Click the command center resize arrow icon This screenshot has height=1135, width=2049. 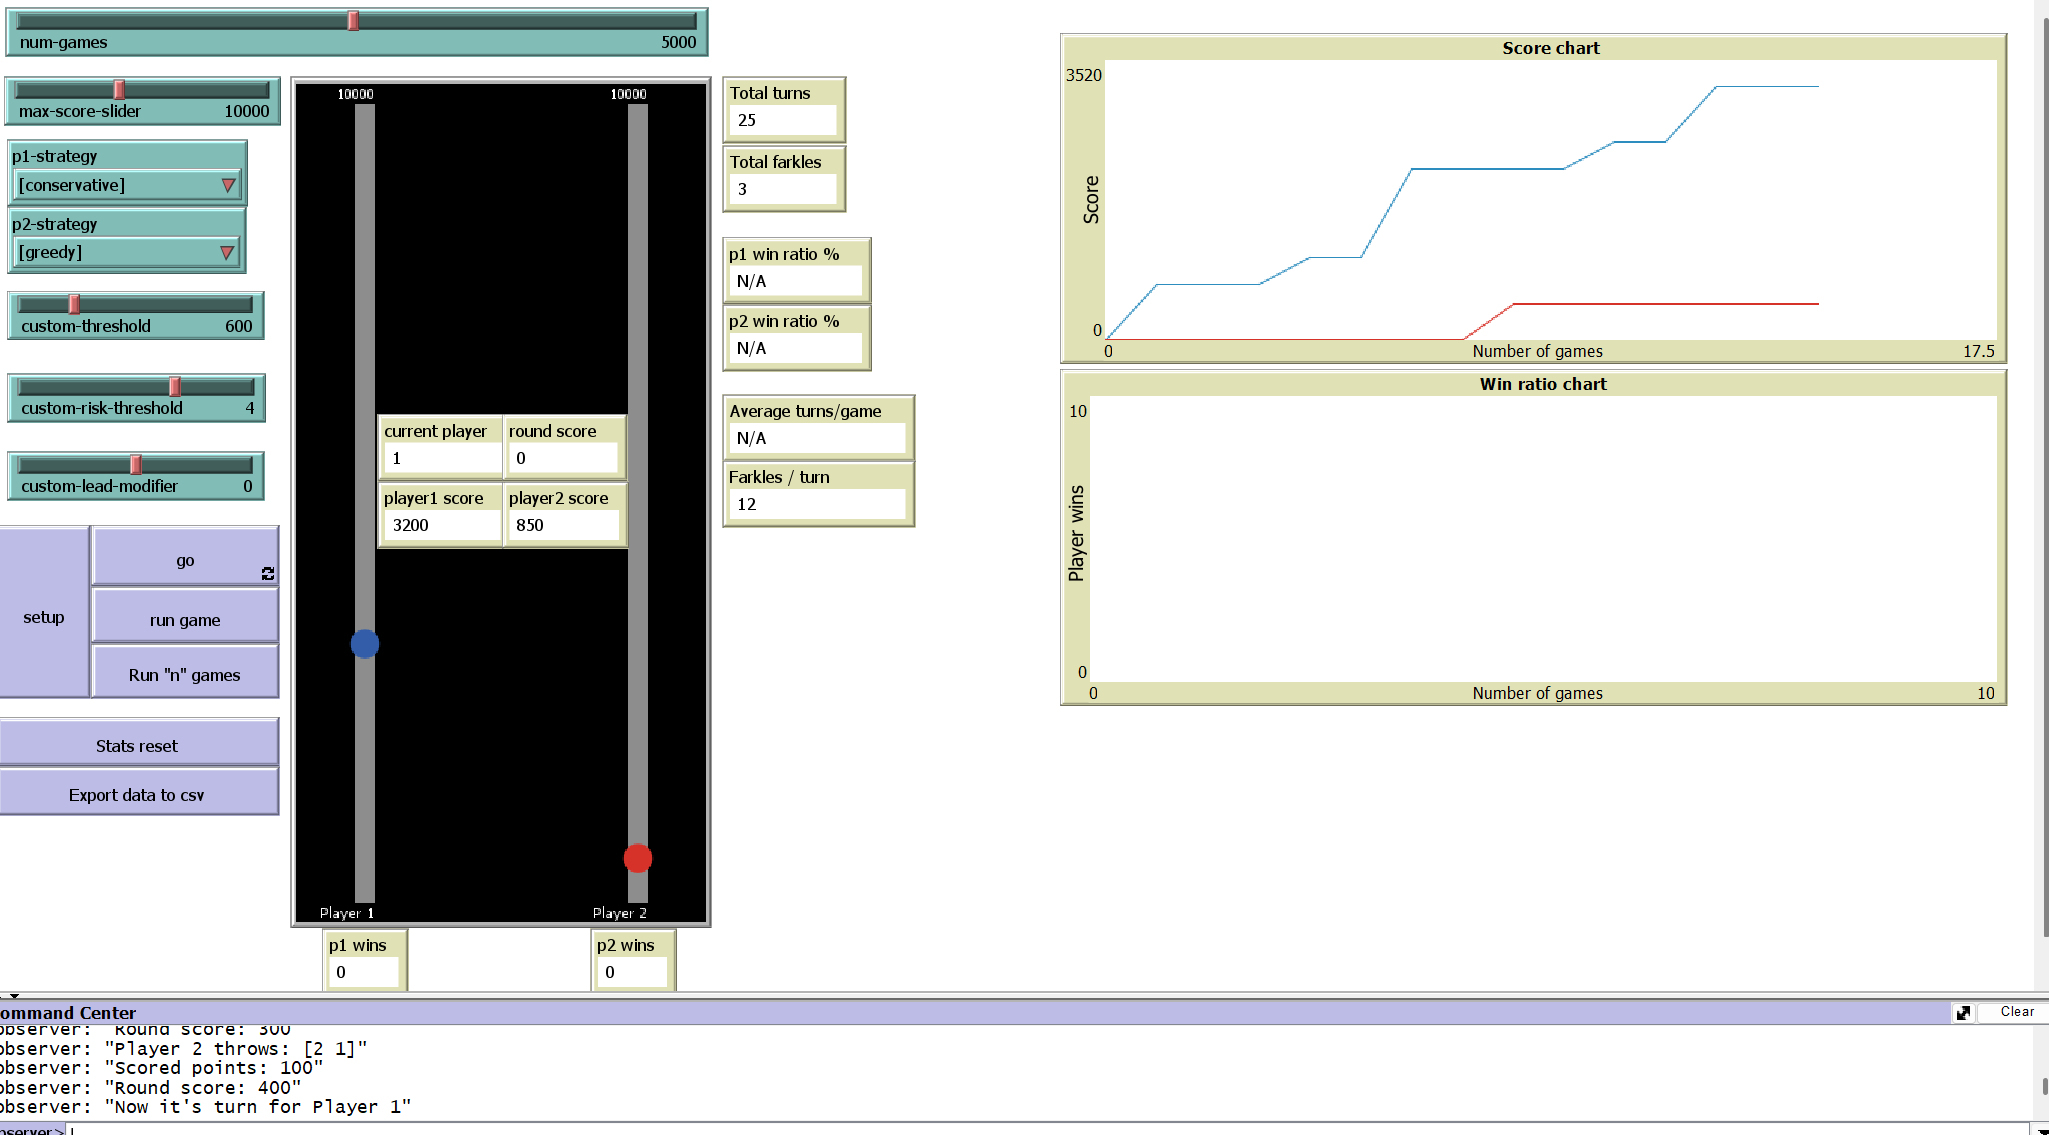pos(1963,1012)
